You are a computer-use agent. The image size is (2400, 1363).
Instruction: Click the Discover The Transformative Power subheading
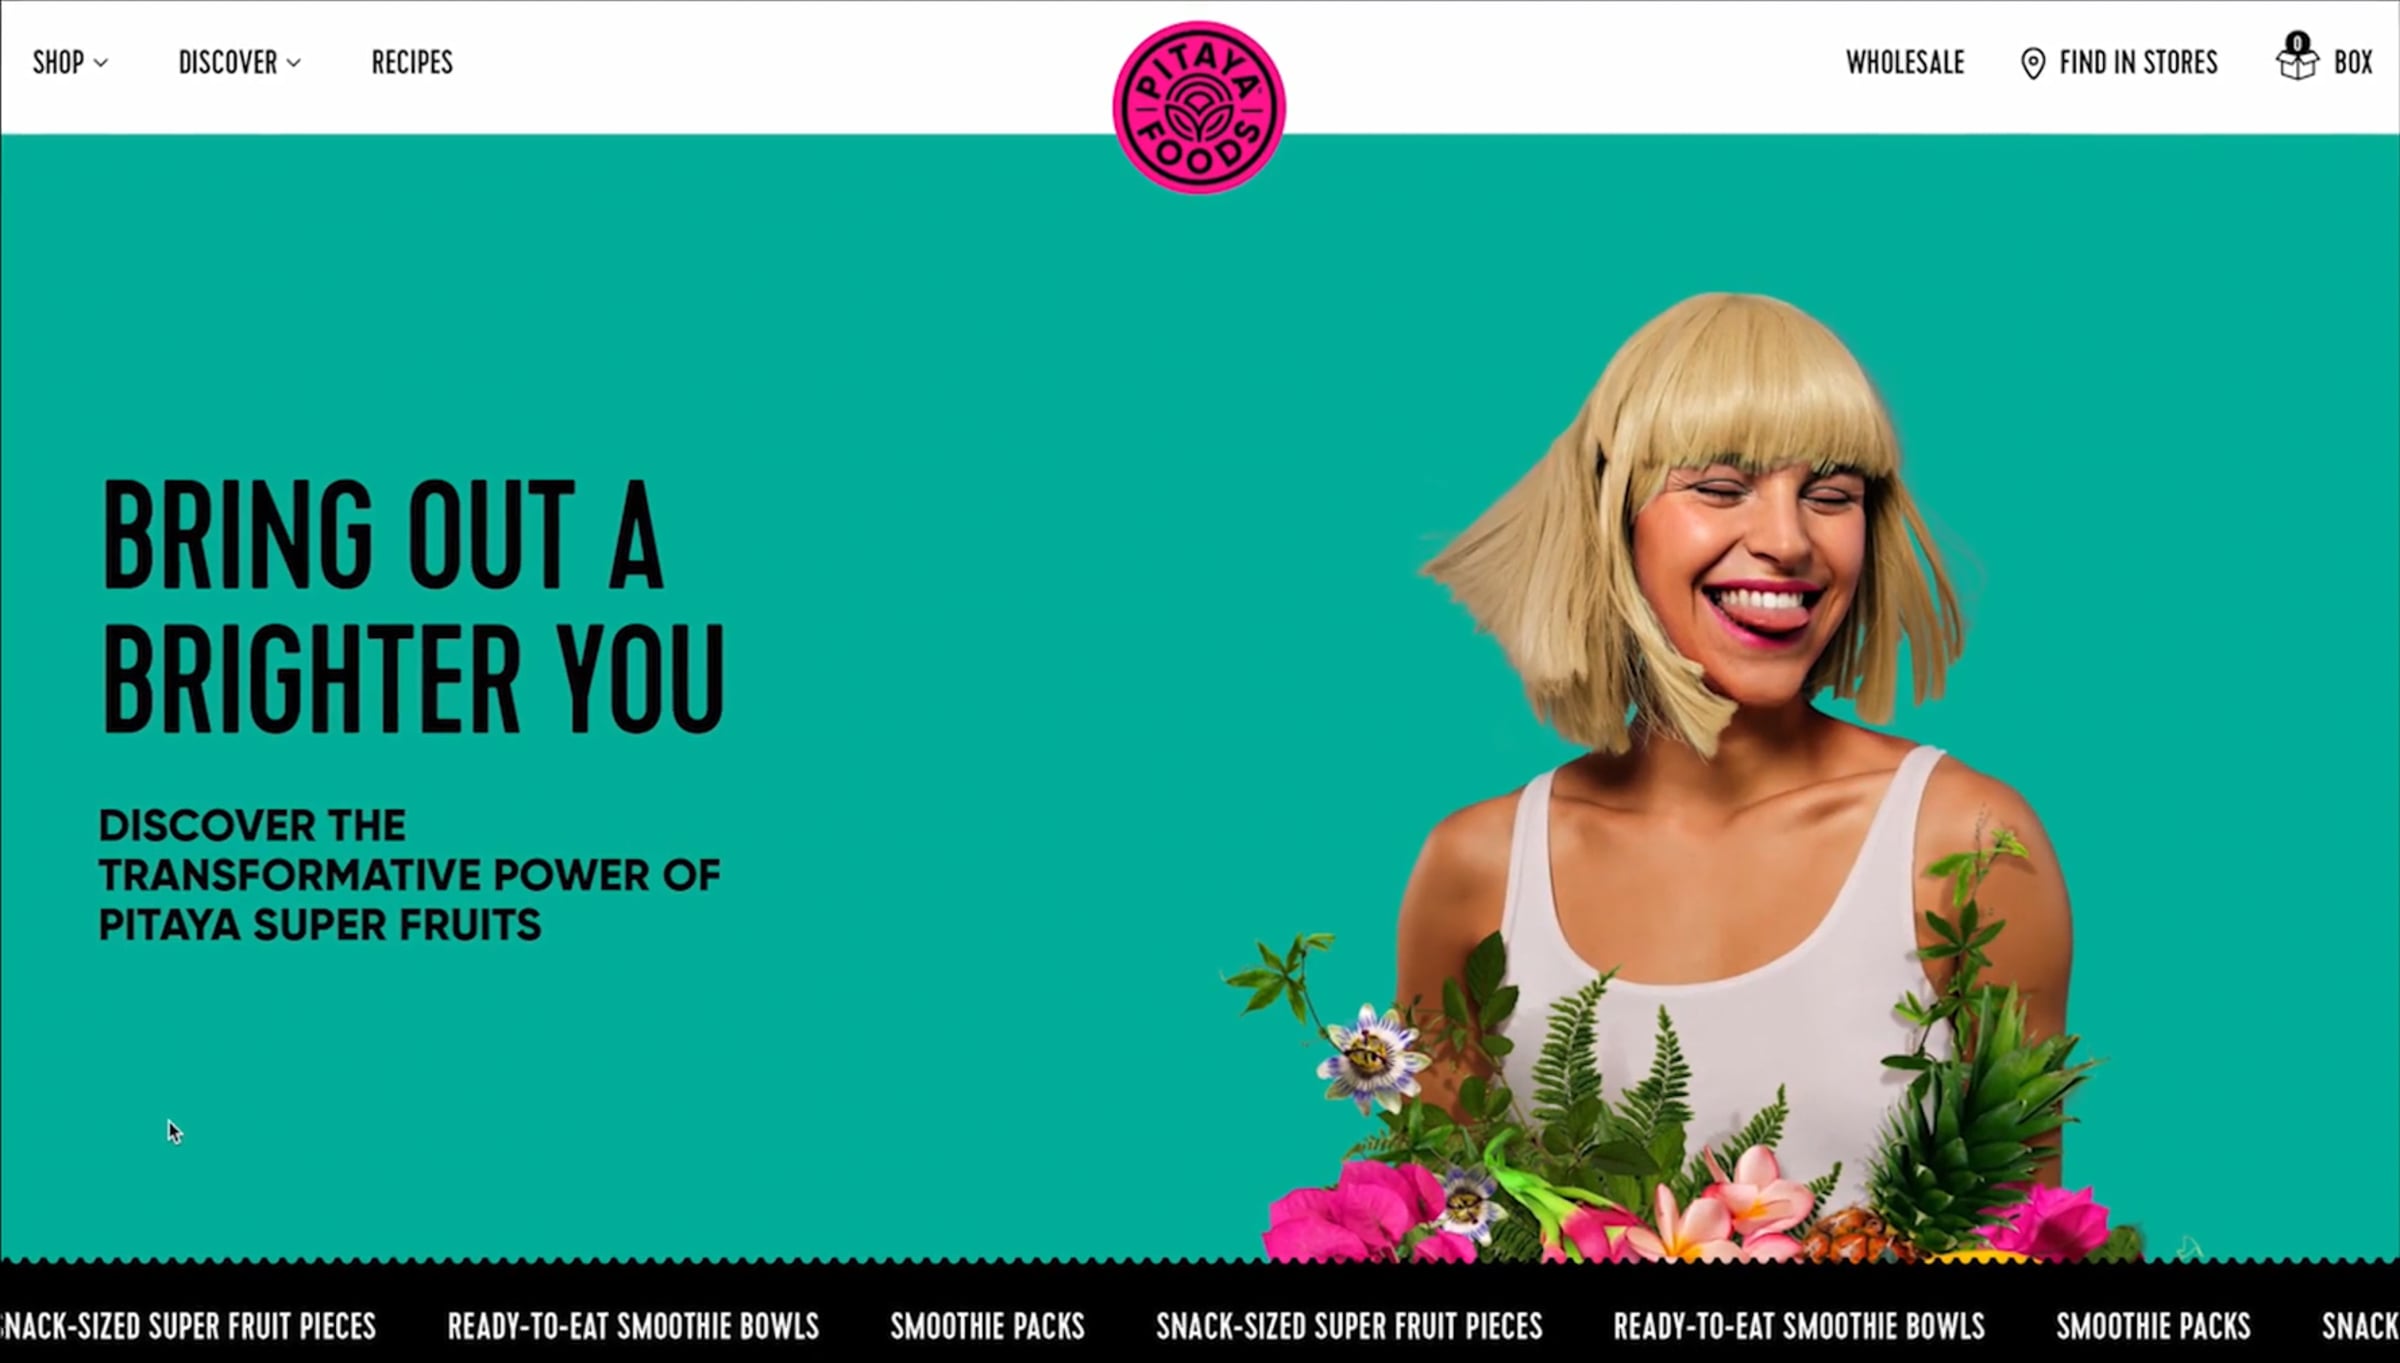pyautogui.click(x=409, y=875)
